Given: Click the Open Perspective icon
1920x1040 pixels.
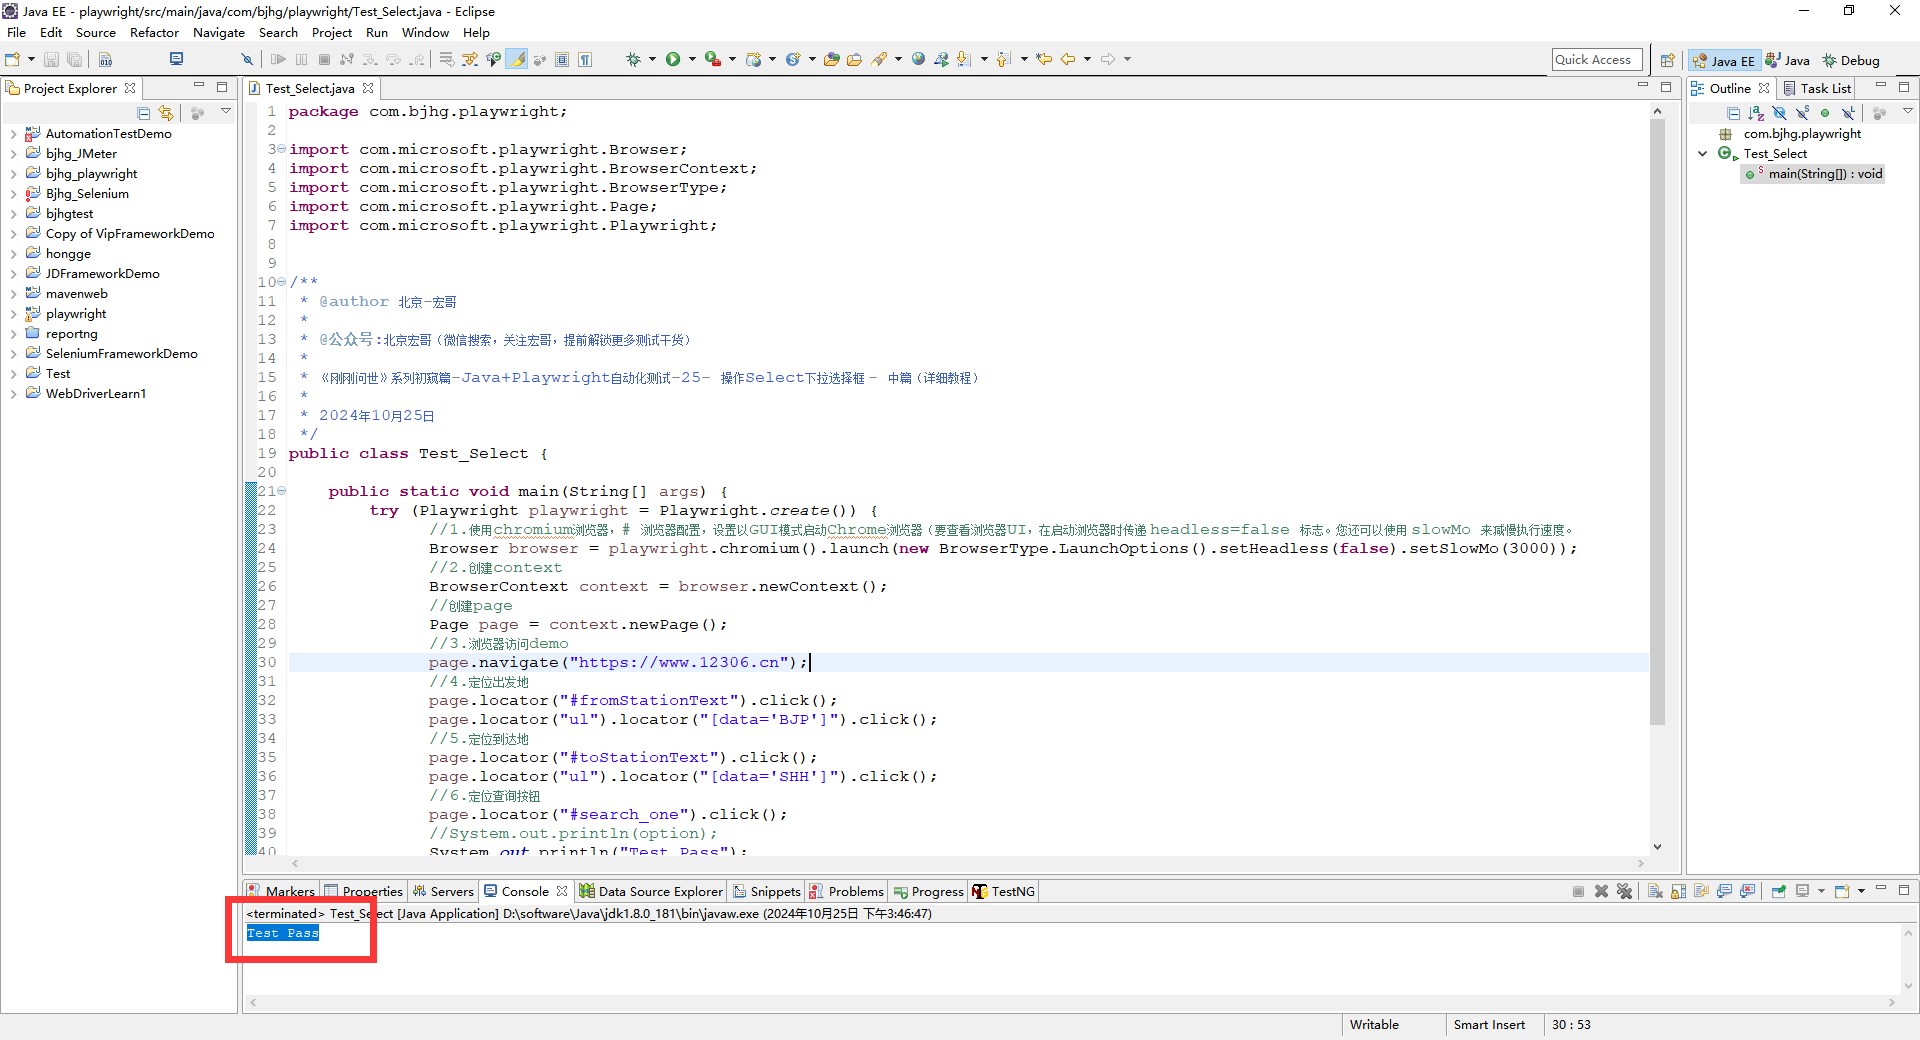Looking at the screenshot, I should (x=1667, y=60).
